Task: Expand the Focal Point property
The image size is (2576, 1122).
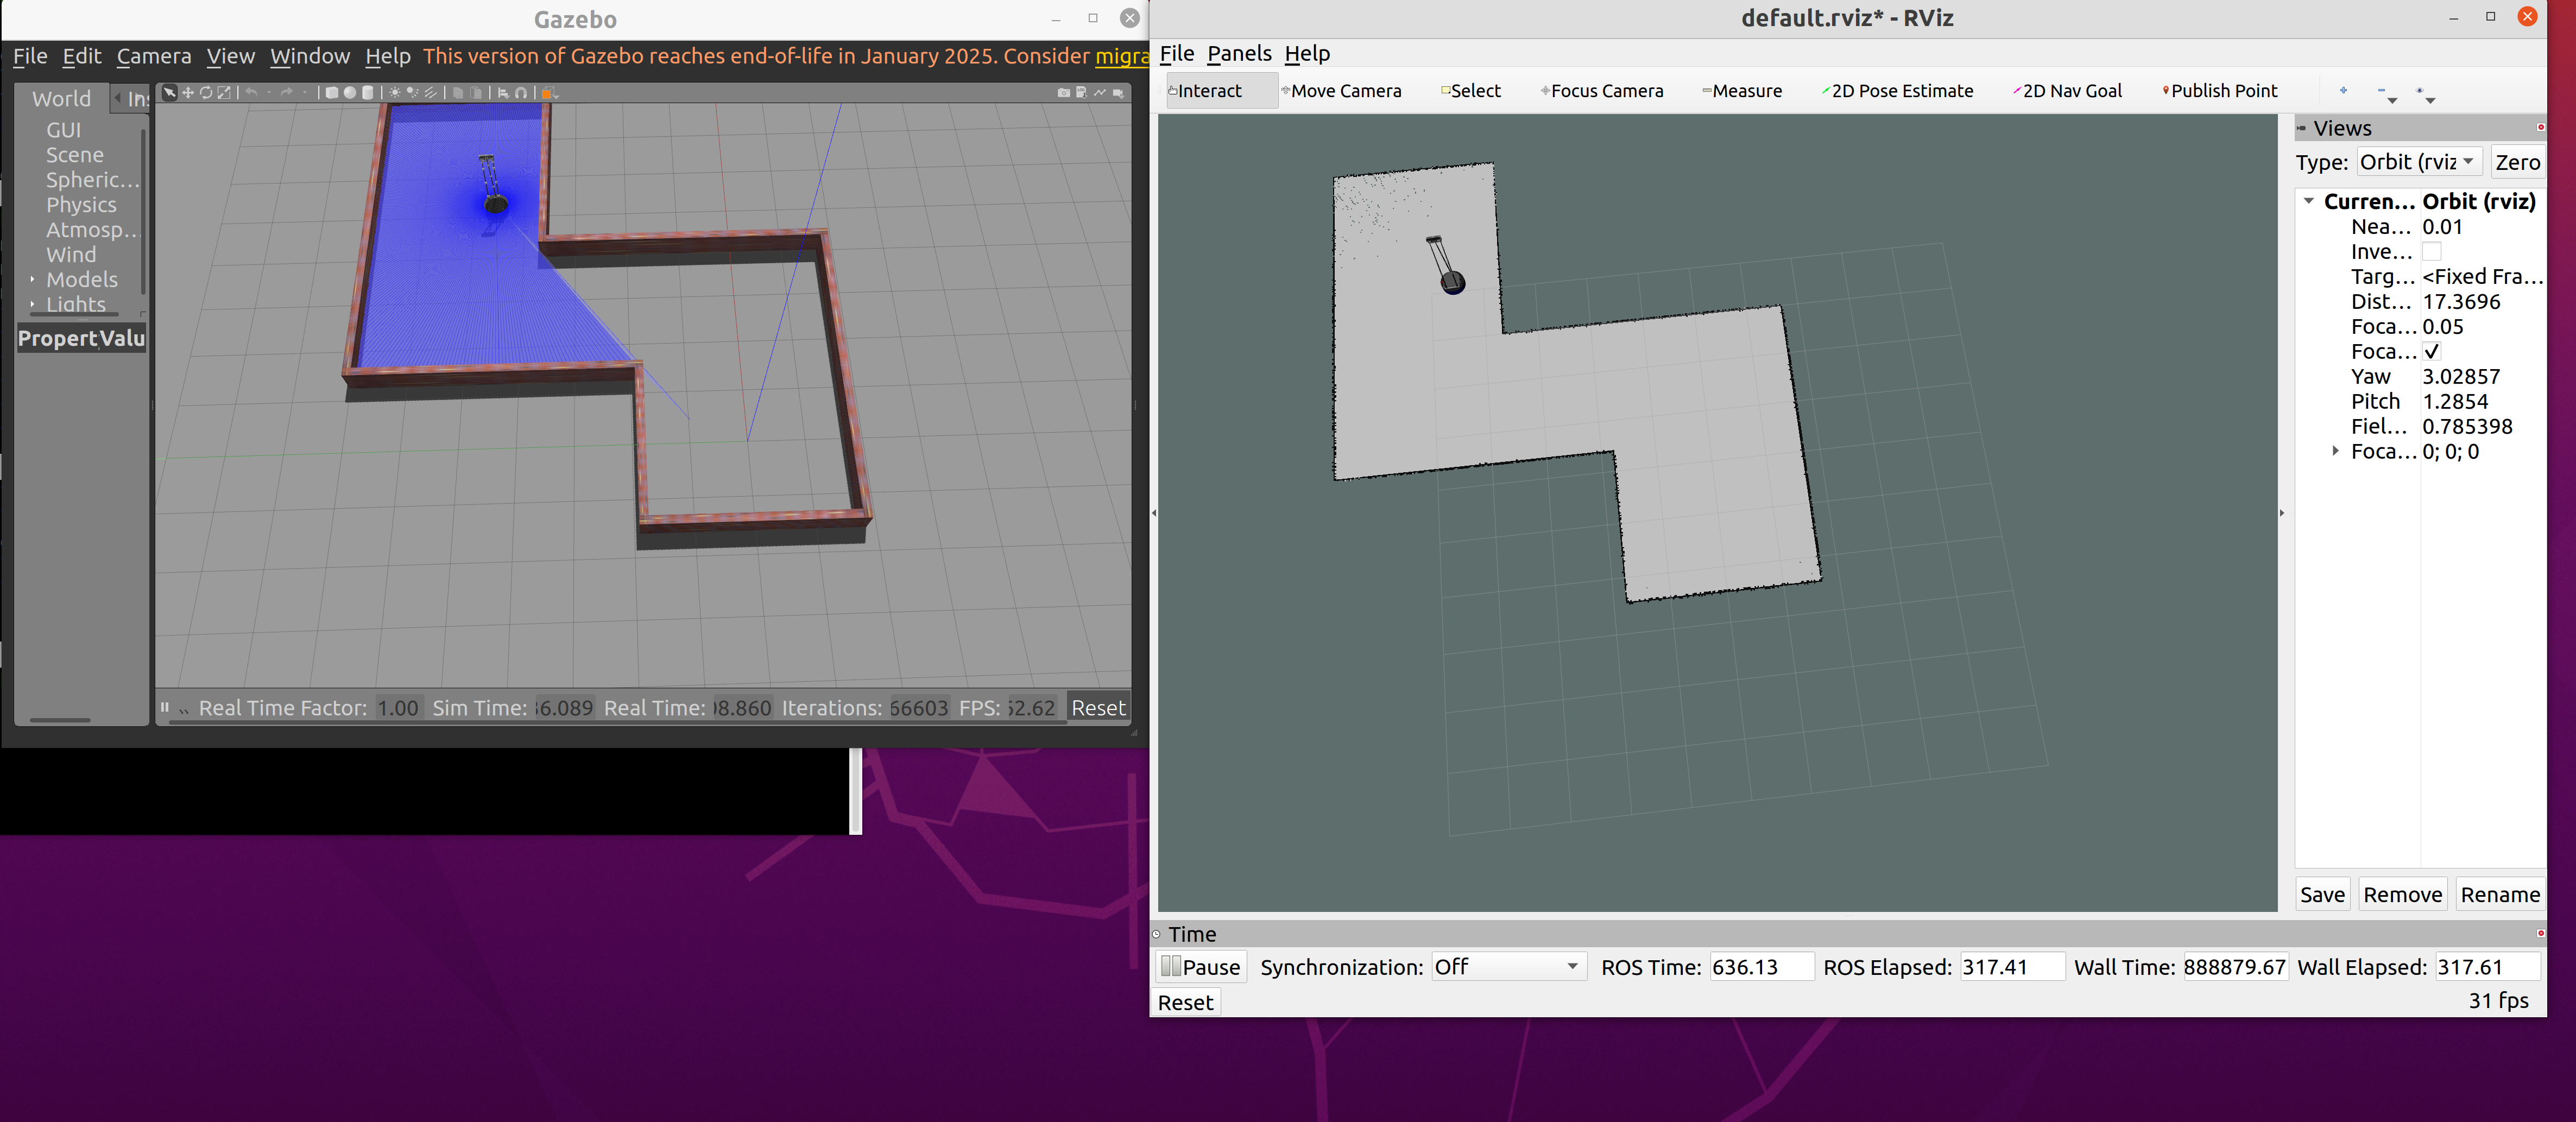Action: coord(2336,451)
